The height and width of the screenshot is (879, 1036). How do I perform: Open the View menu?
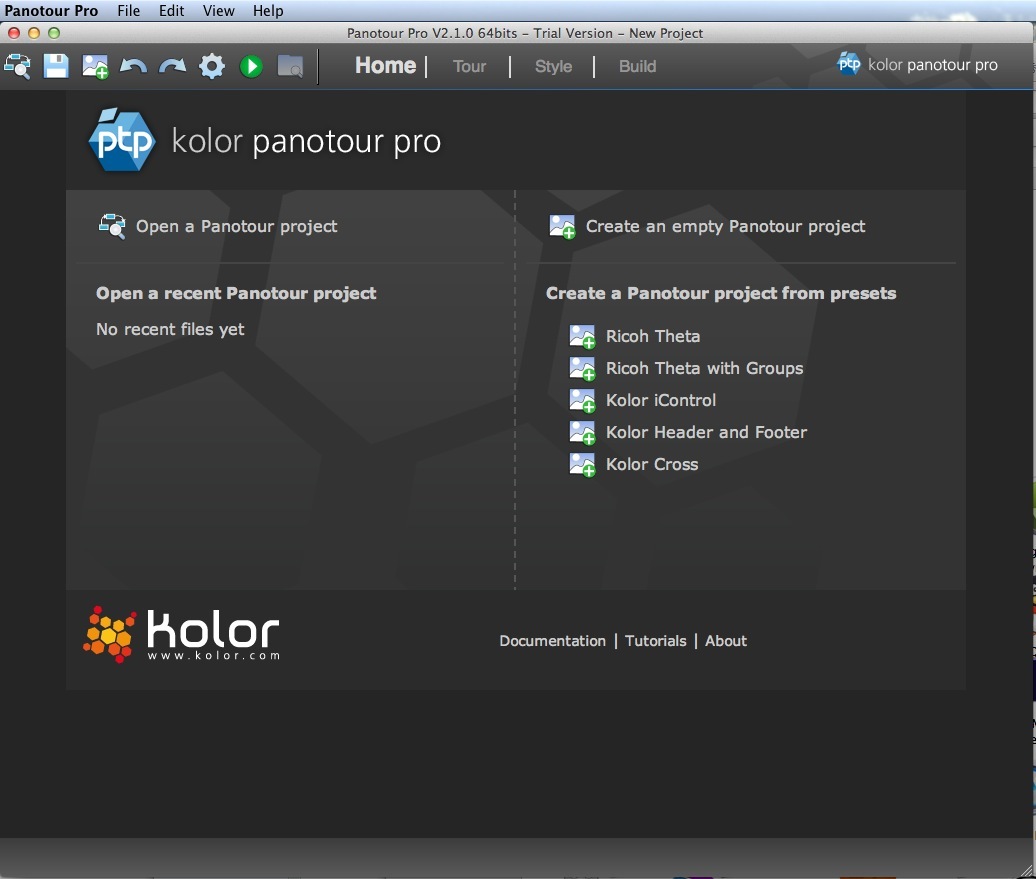[x=218, y=11]
